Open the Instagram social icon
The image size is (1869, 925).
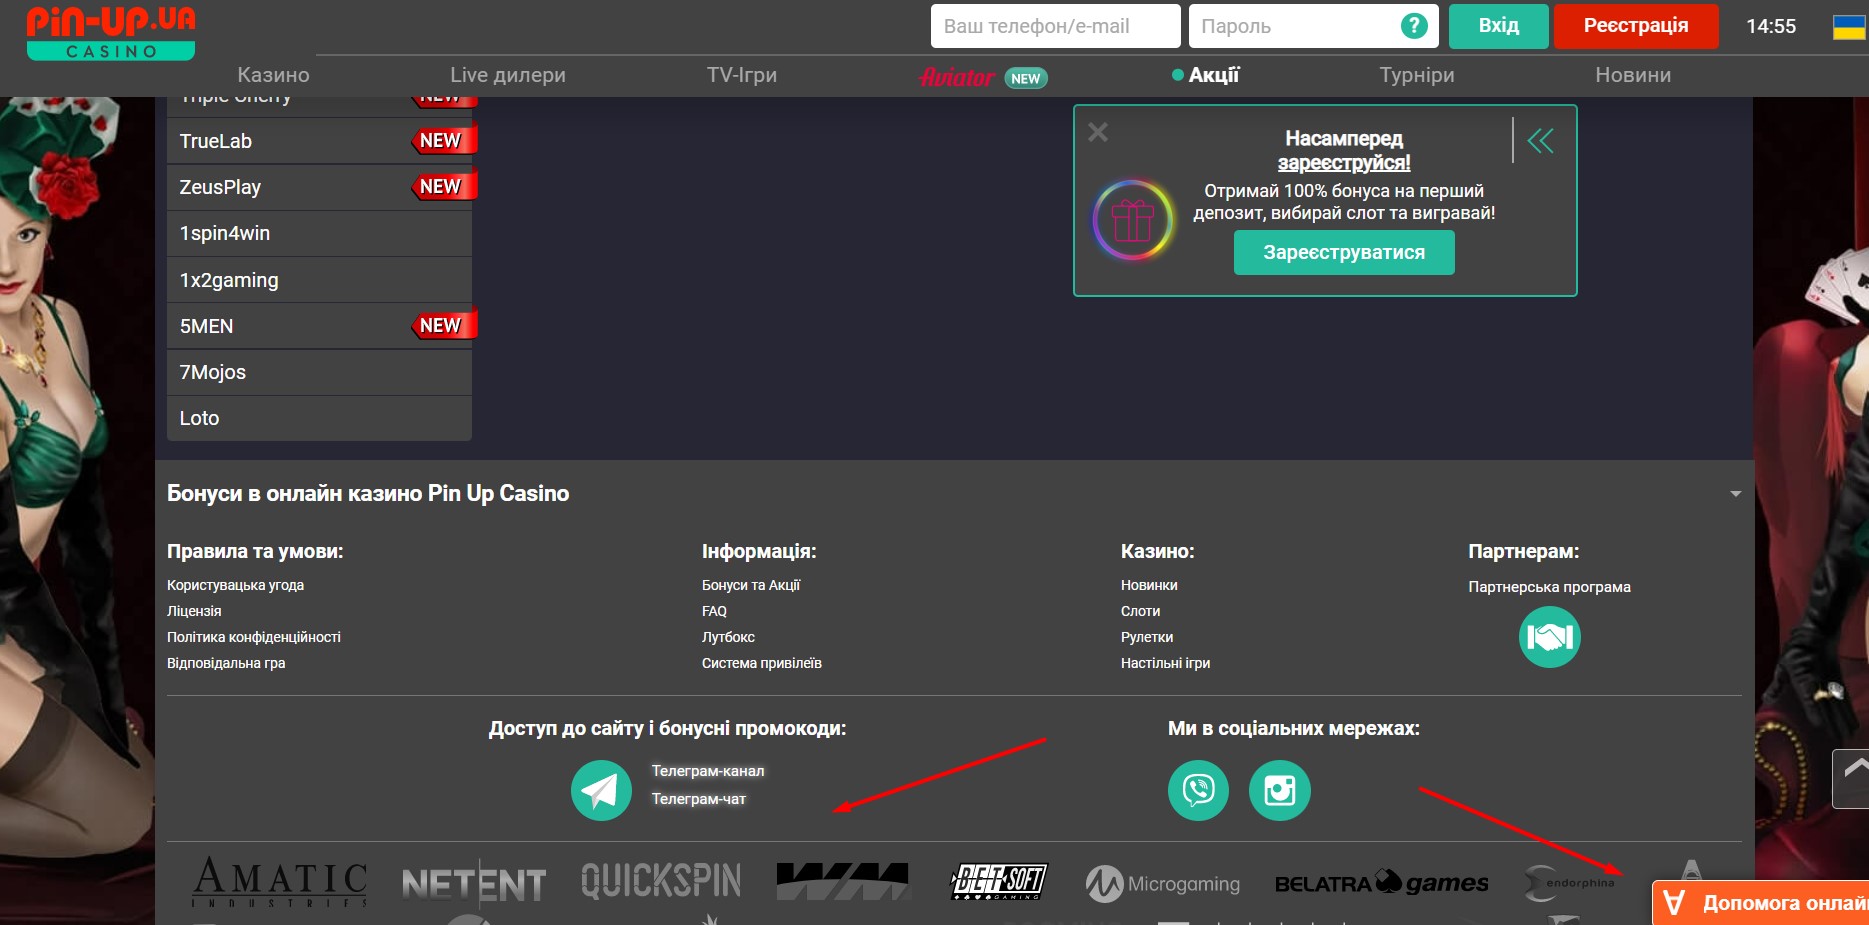click(x=1280, y=790)
